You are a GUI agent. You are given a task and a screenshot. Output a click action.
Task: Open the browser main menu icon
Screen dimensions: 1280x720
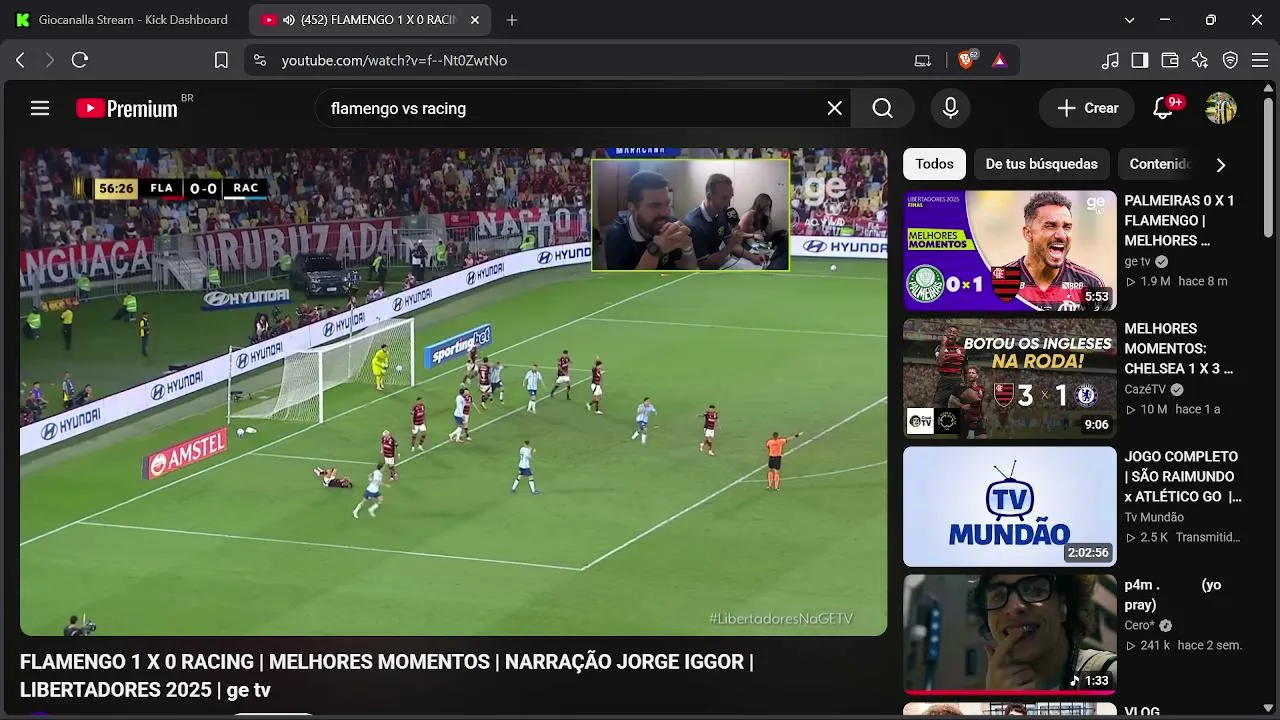1260,60
